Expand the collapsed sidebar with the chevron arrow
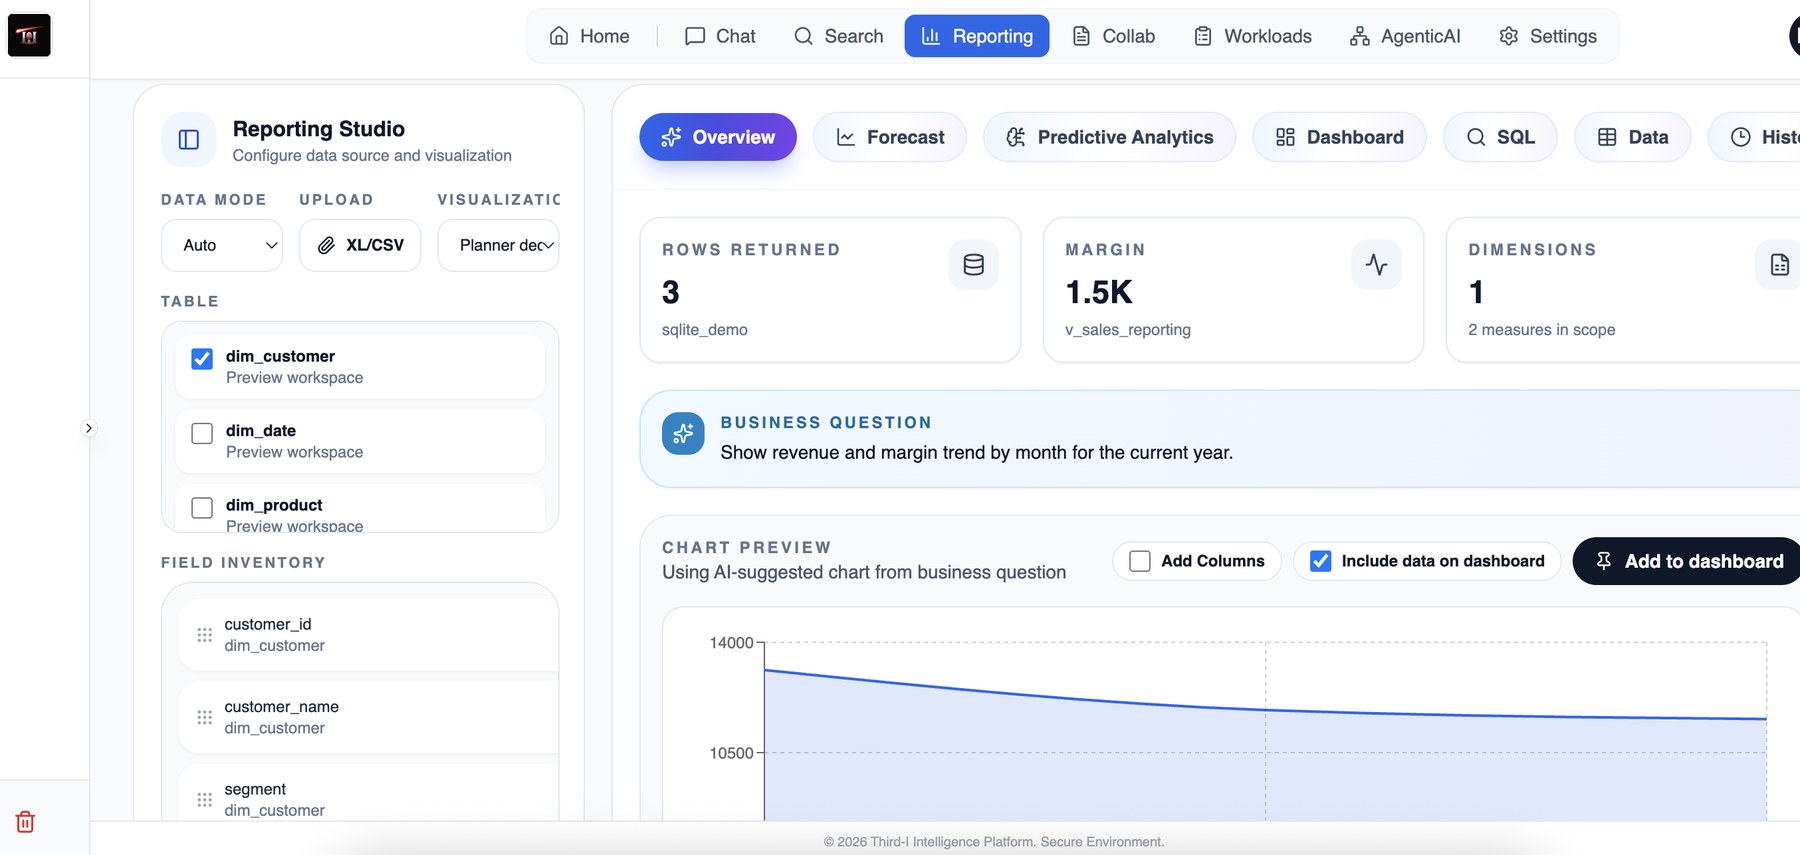Image resolution: width=1800 pixels, height=855 pixels. click(88, 428)
